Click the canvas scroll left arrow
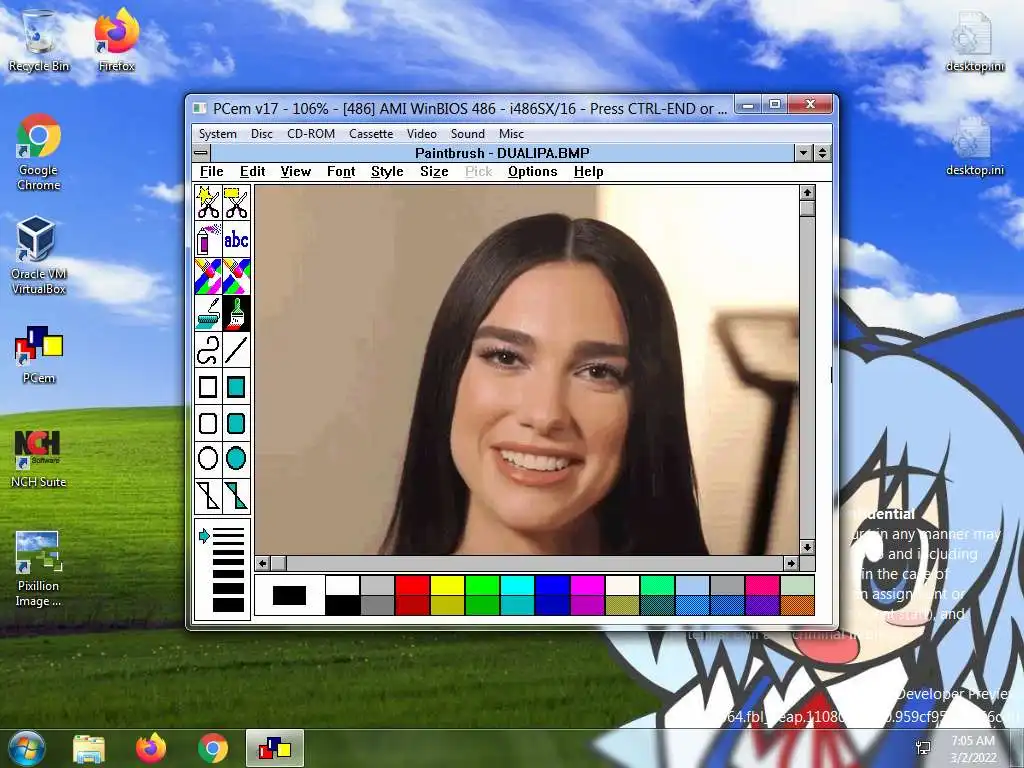 (x=263, y=563)
